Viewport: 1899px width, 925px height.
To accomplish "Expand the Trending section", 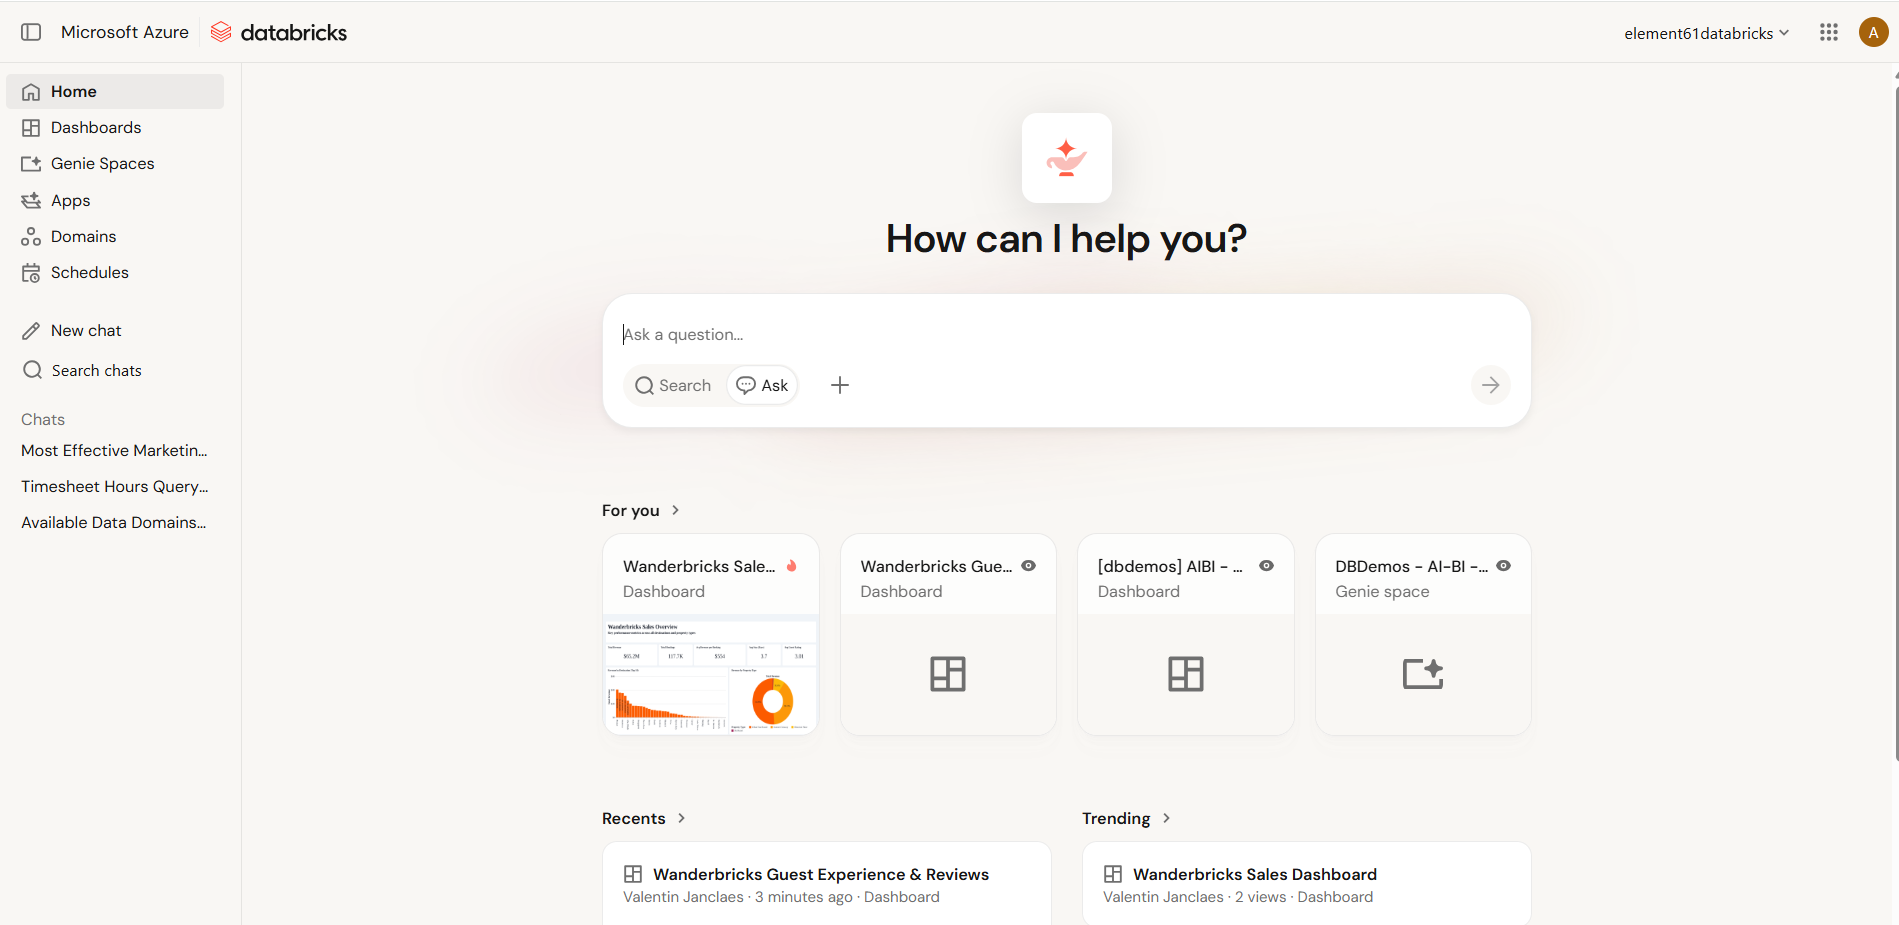I will 1126,818.
